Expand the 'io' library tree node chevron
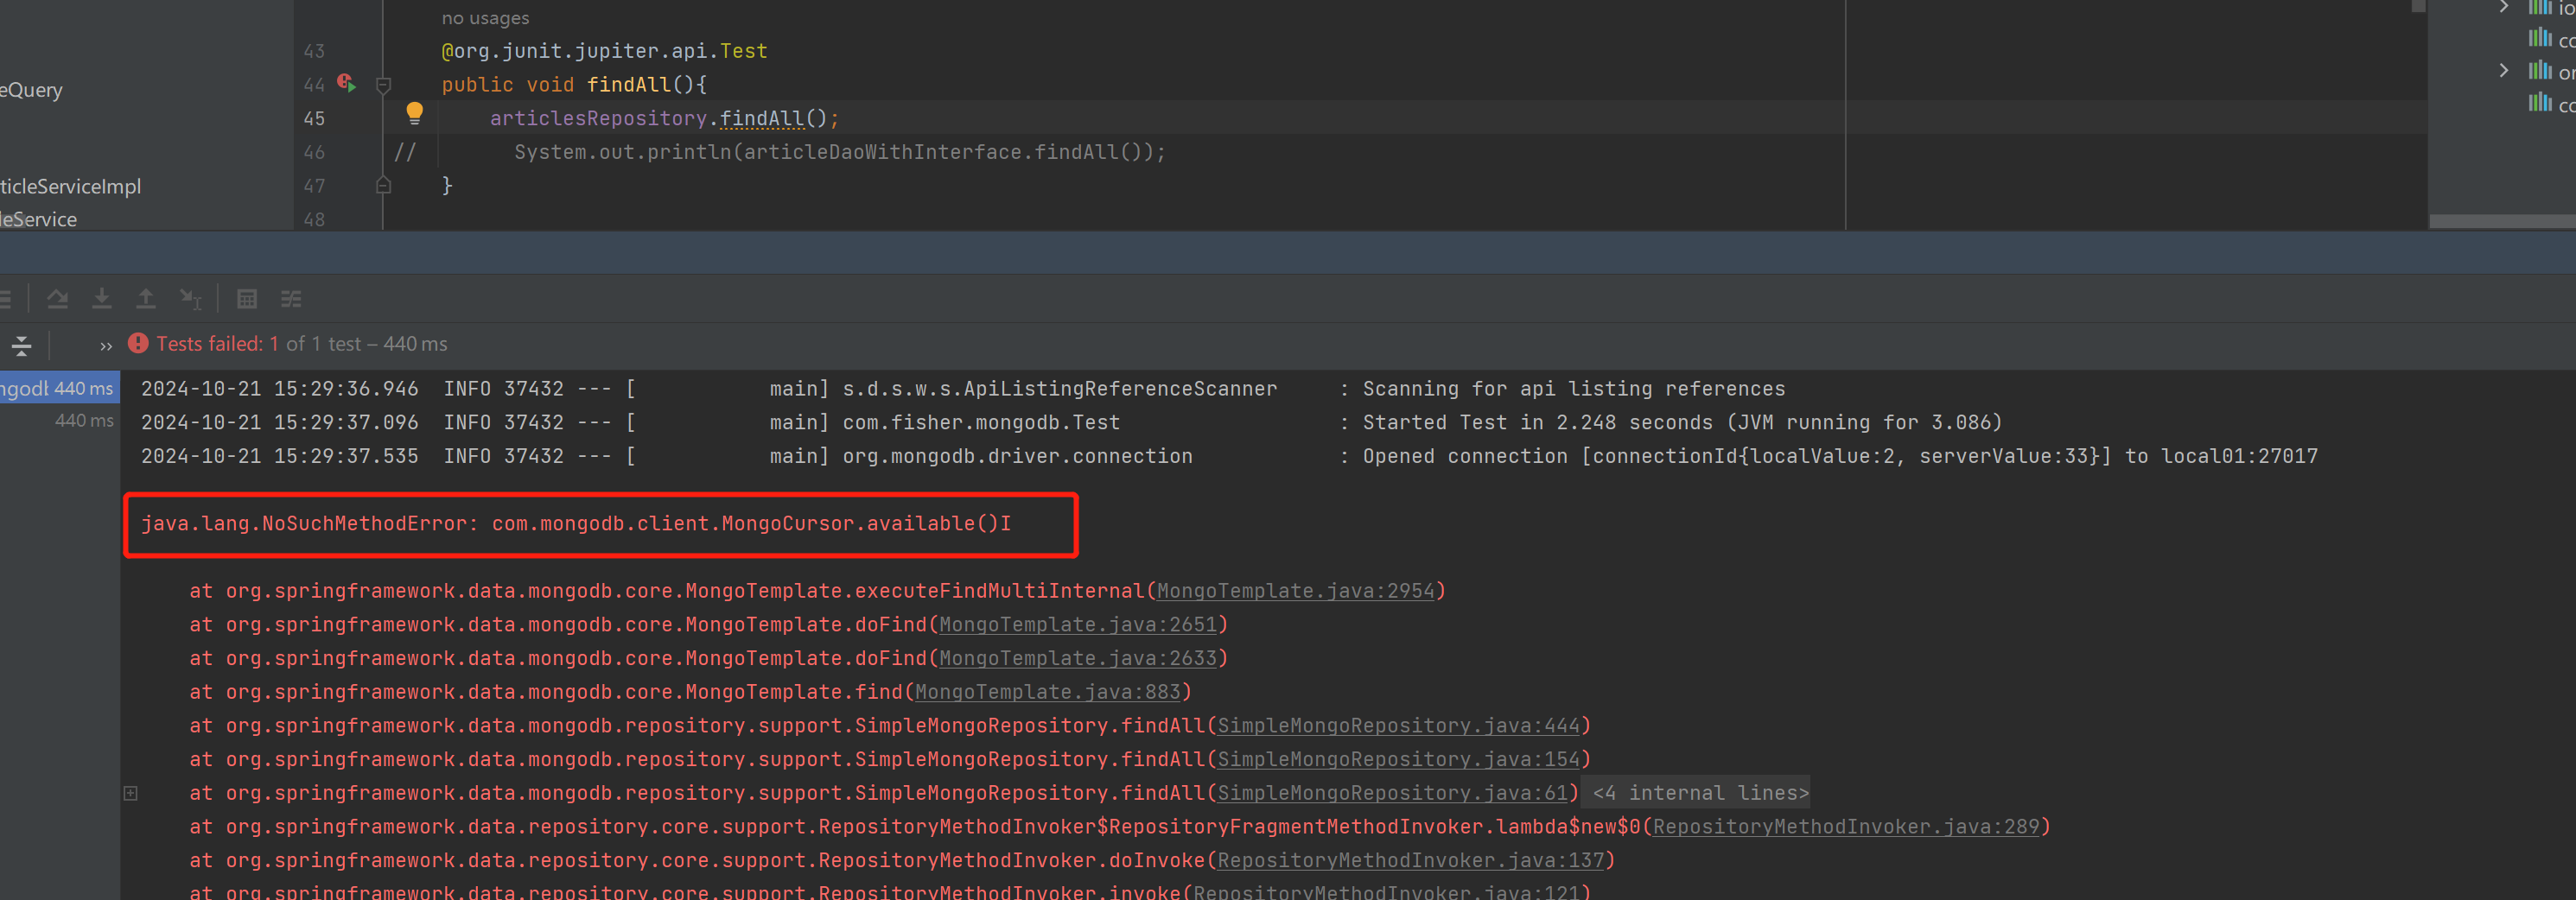Screen dimensions: 2576x900 click(x=2503, y=7)
